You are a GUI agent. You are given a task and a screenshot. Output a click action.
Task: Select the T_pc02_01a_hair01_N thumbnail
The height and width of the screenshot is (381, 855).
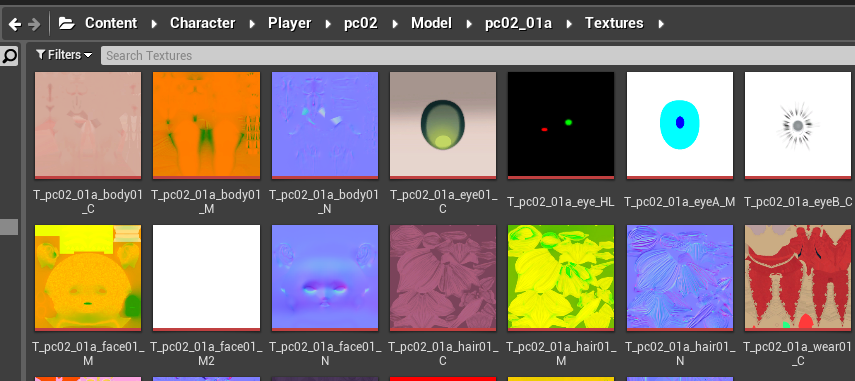point(679,278)
